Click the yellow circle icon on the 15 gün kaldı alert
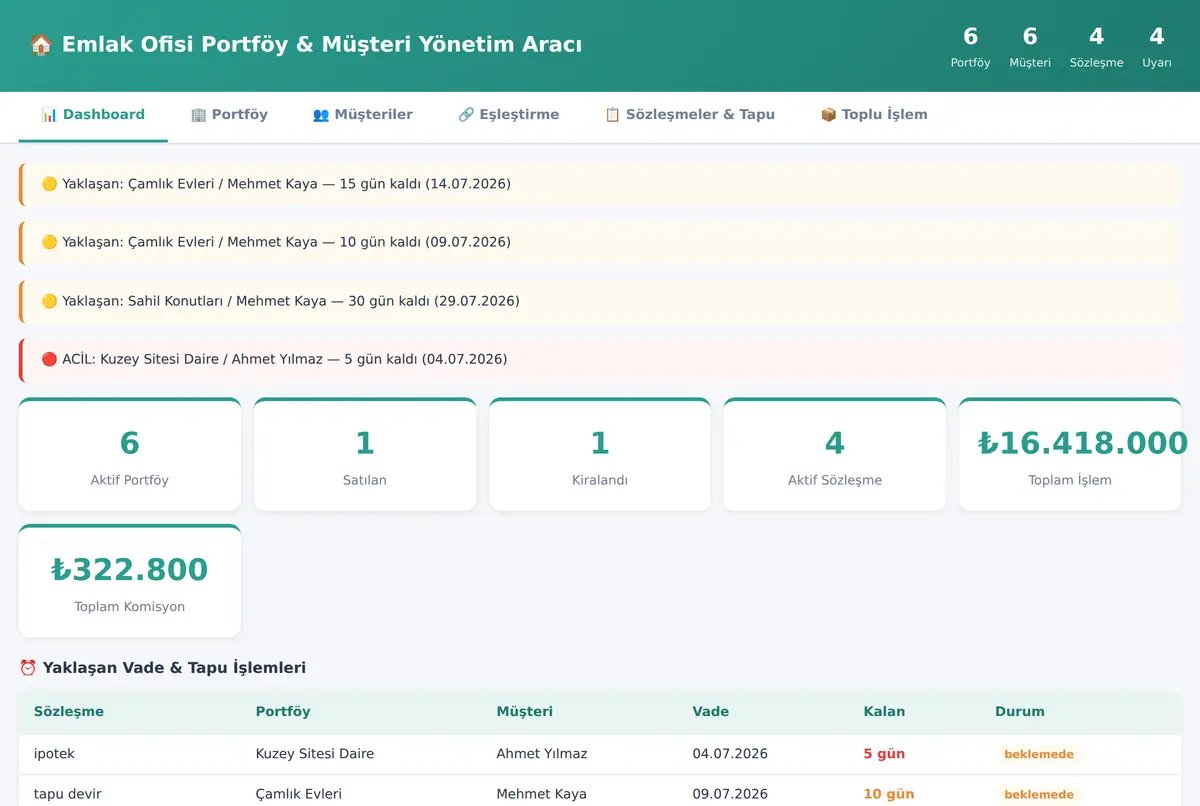Image resolution: width=1200 pixels, height=806 pixels. pyautogui.click(x=49, y=184)
